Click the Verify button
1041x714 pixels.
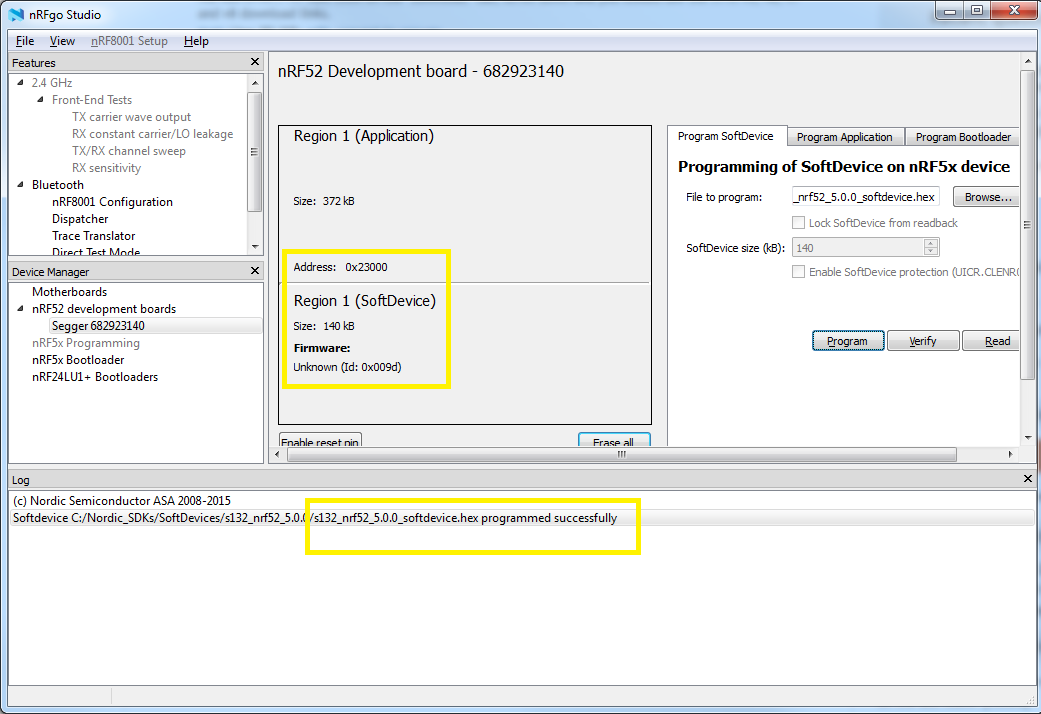click(x=923, y=341)
